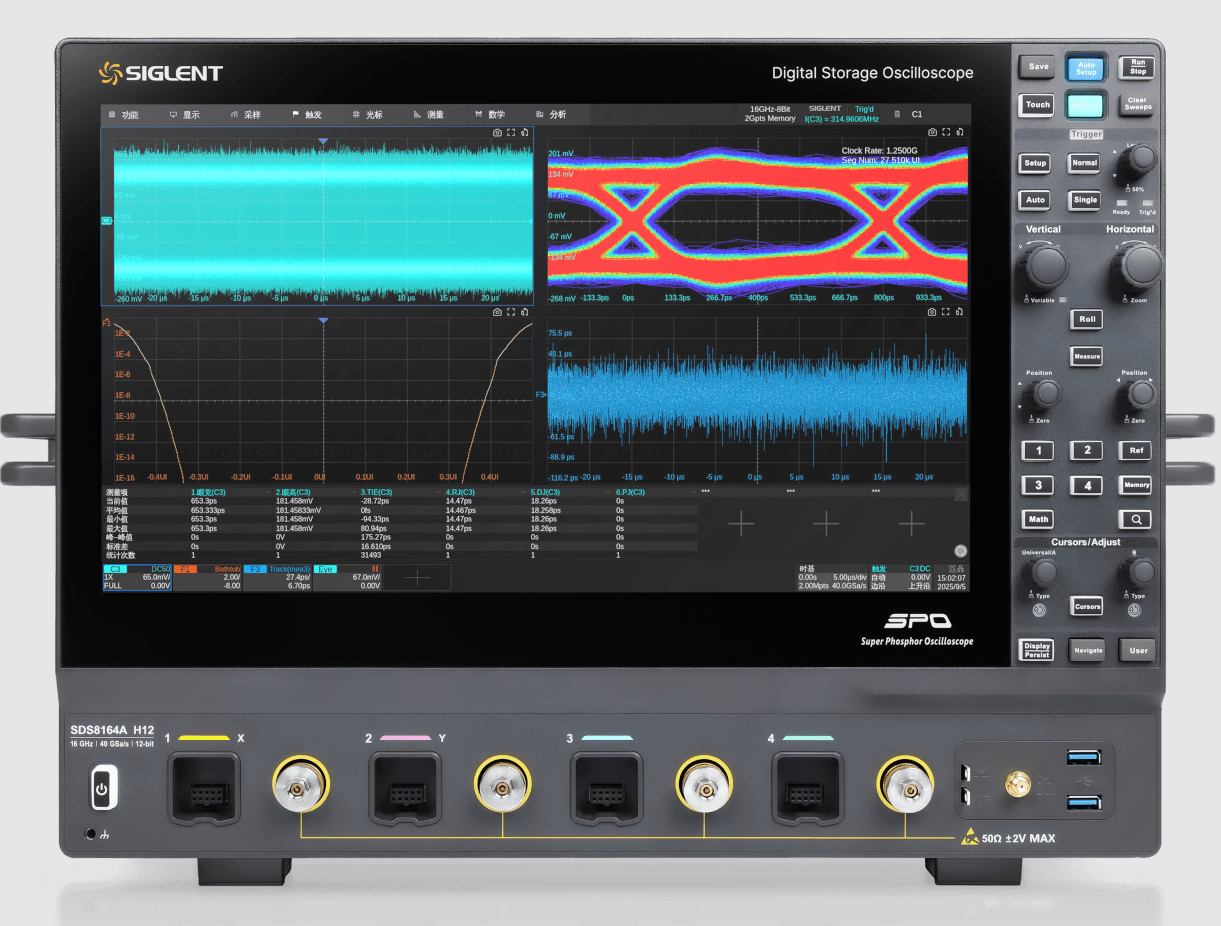Select Auto trigger mode

(1036, 199)
